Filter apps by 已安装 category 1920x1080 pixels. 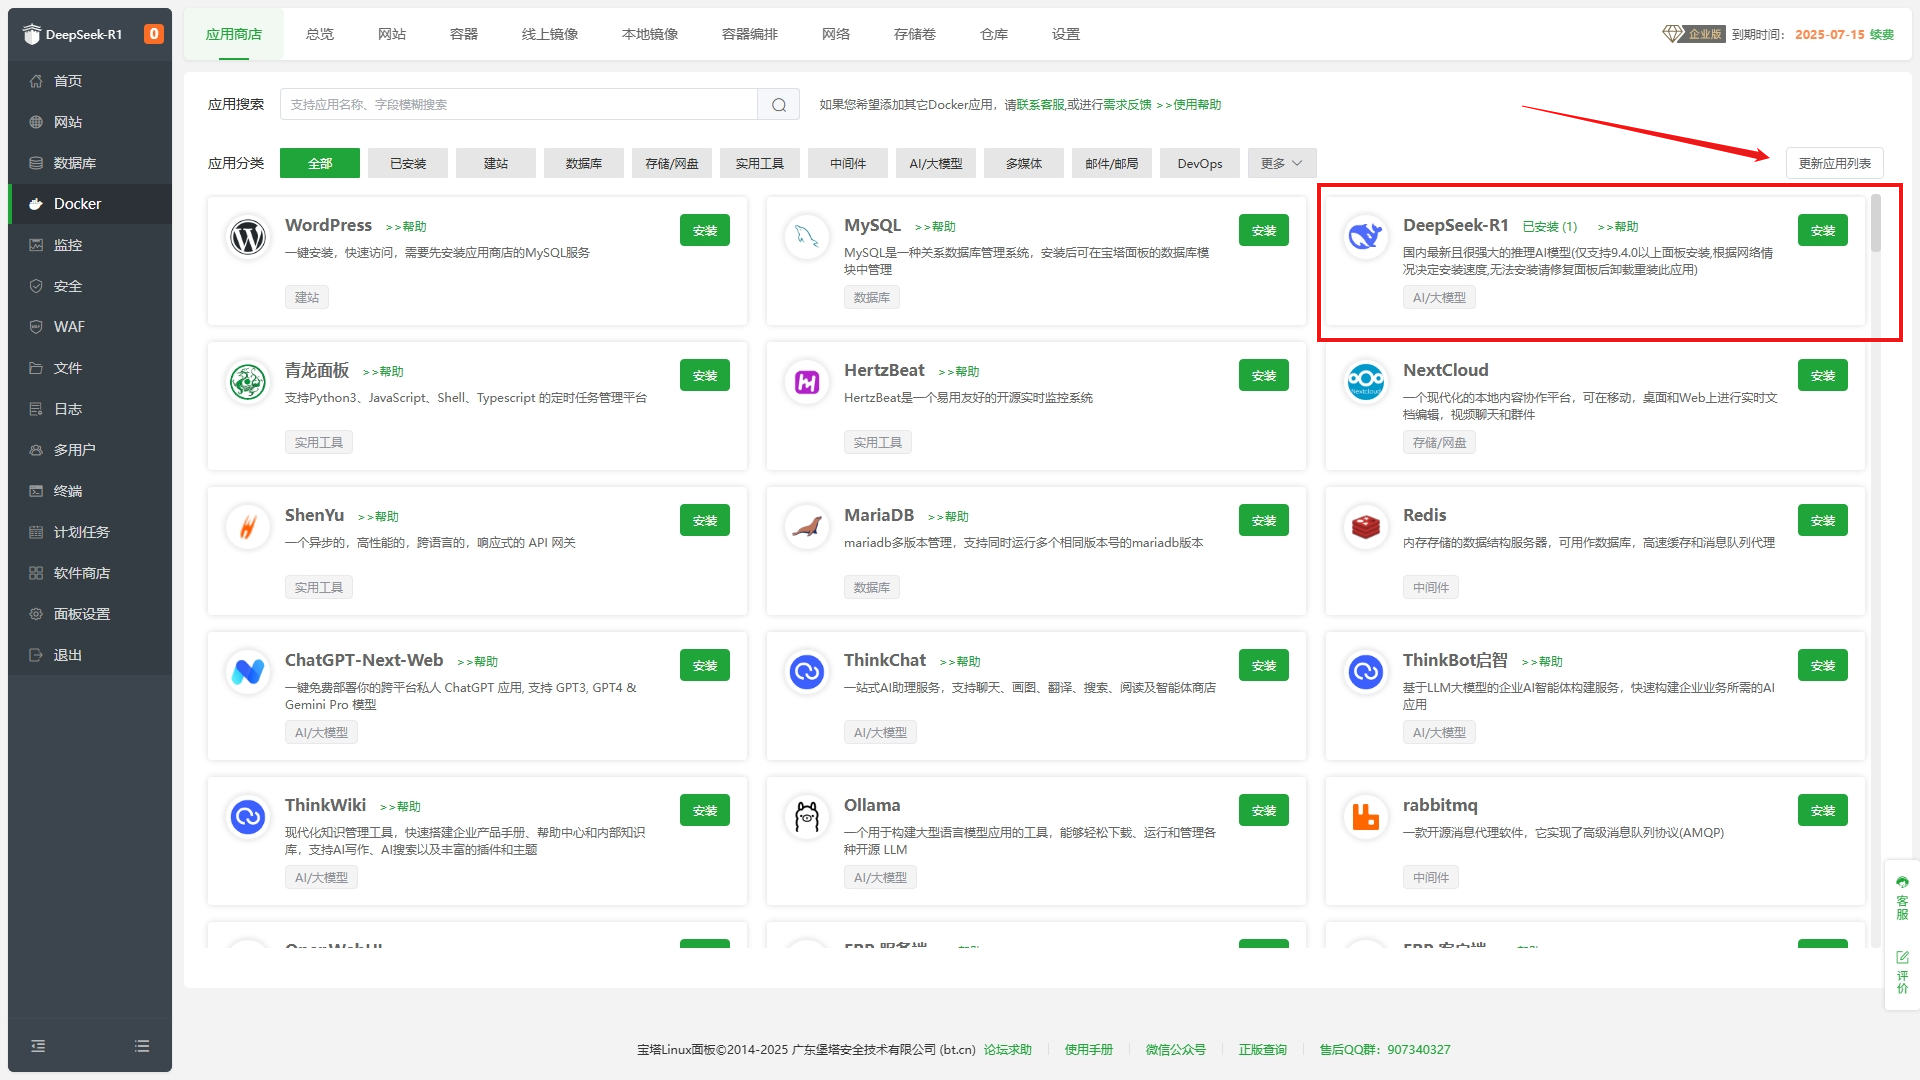(x=408, y=163)
